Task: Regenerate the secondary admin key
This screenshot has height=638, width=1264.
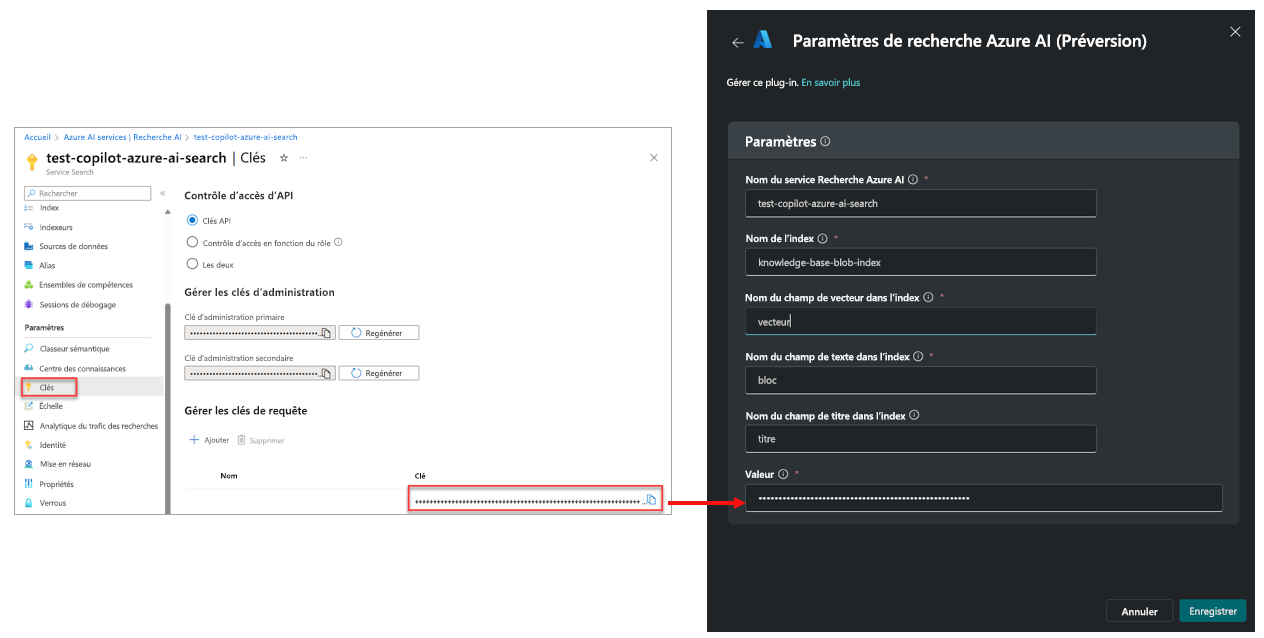Action: pos(378,373)
